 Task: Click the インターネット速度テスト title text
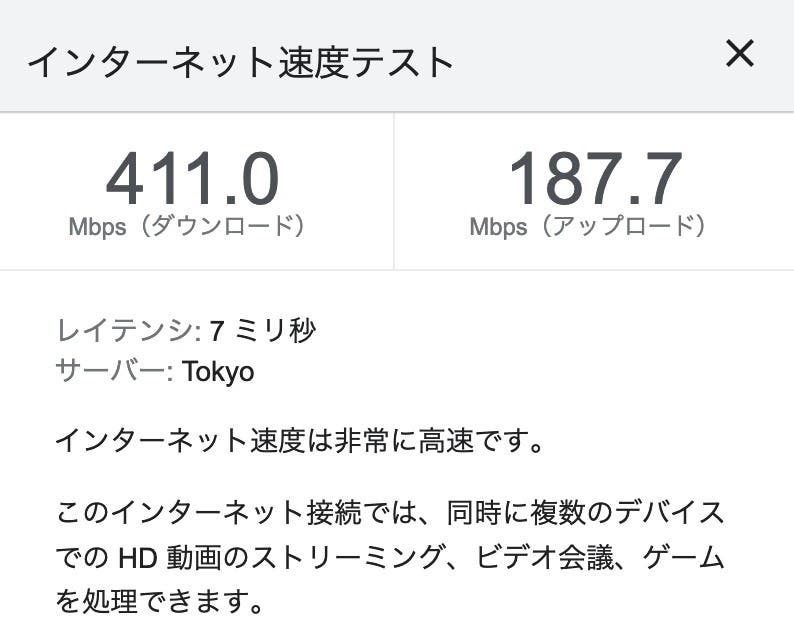click(240, 62)
